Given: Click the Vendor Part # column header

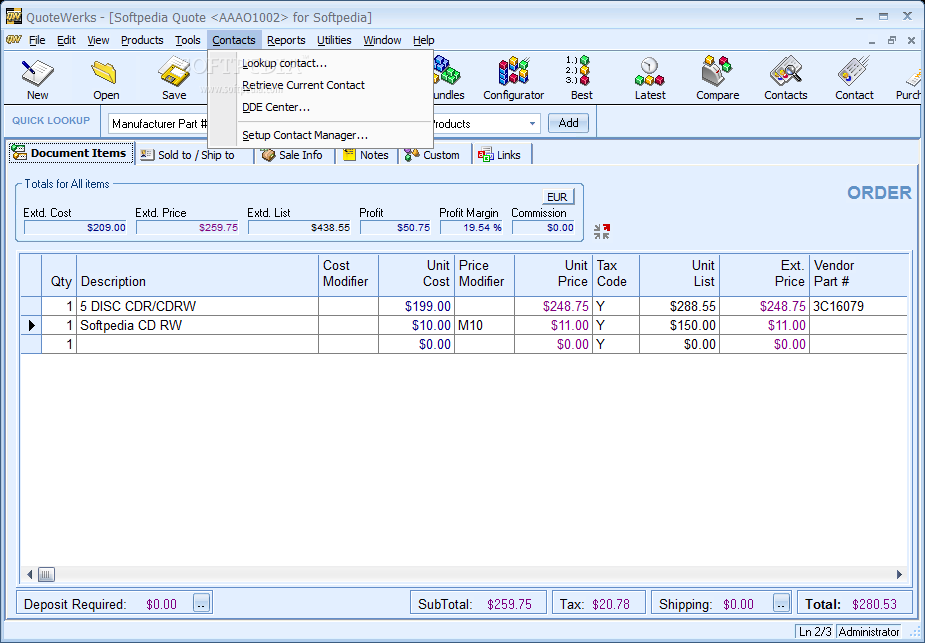Looking at the screenshot, I should click(858, 275).
